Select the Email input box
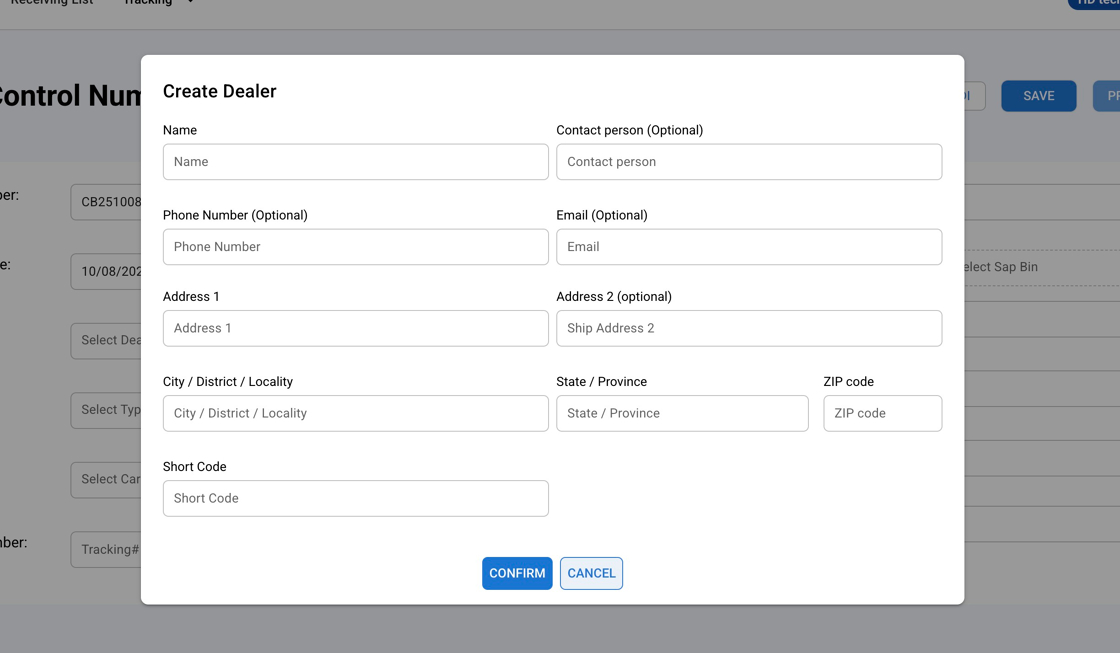The image size is (1120, 653). (x=748, y=247)
